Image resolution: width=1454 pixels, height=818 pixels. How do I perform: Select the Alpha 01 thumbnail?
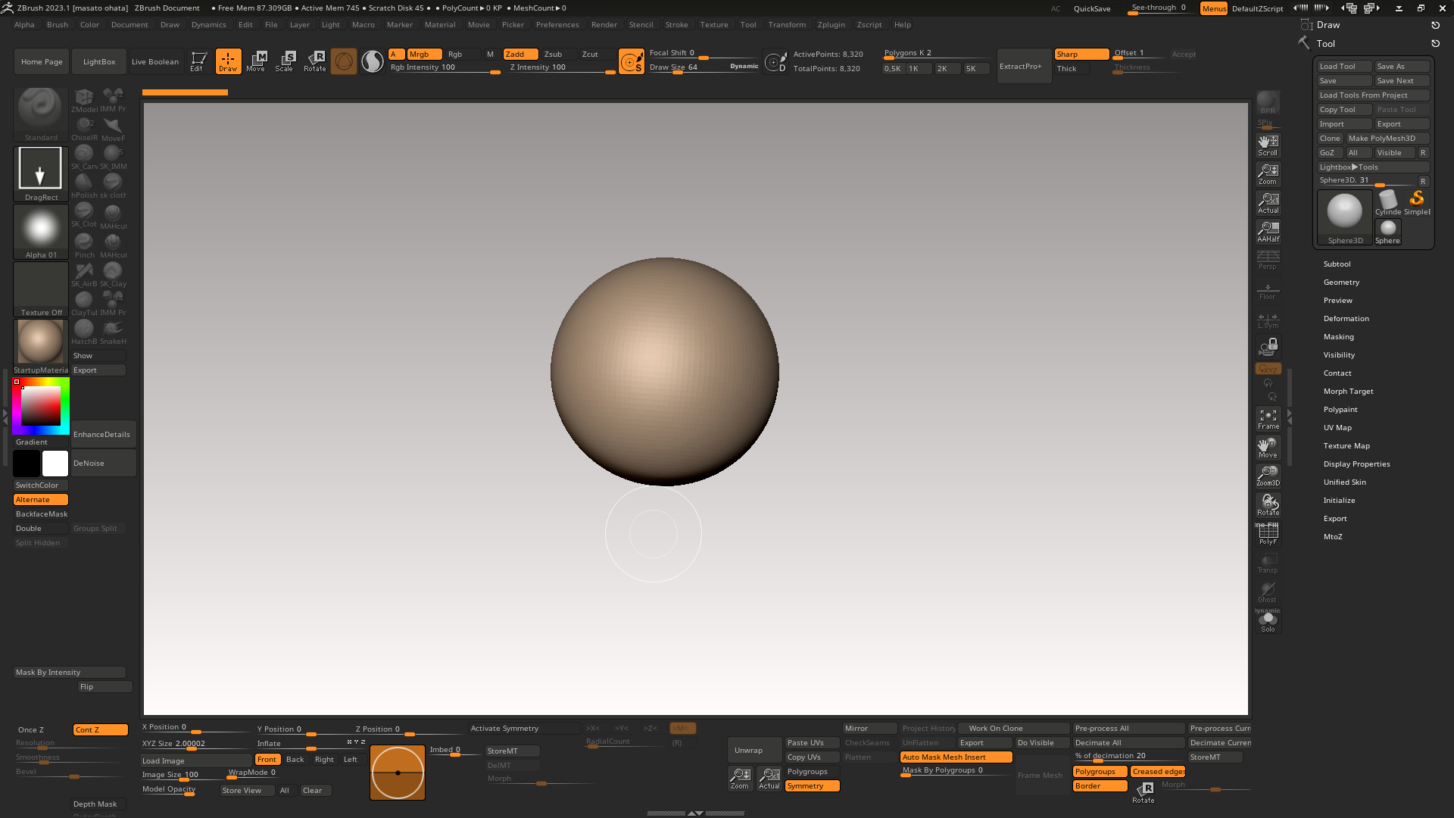coord(41,231)
